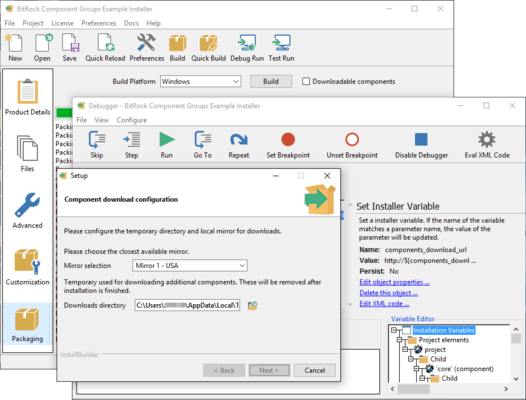Click Cancel in the Setup dialog

[315, 370]
